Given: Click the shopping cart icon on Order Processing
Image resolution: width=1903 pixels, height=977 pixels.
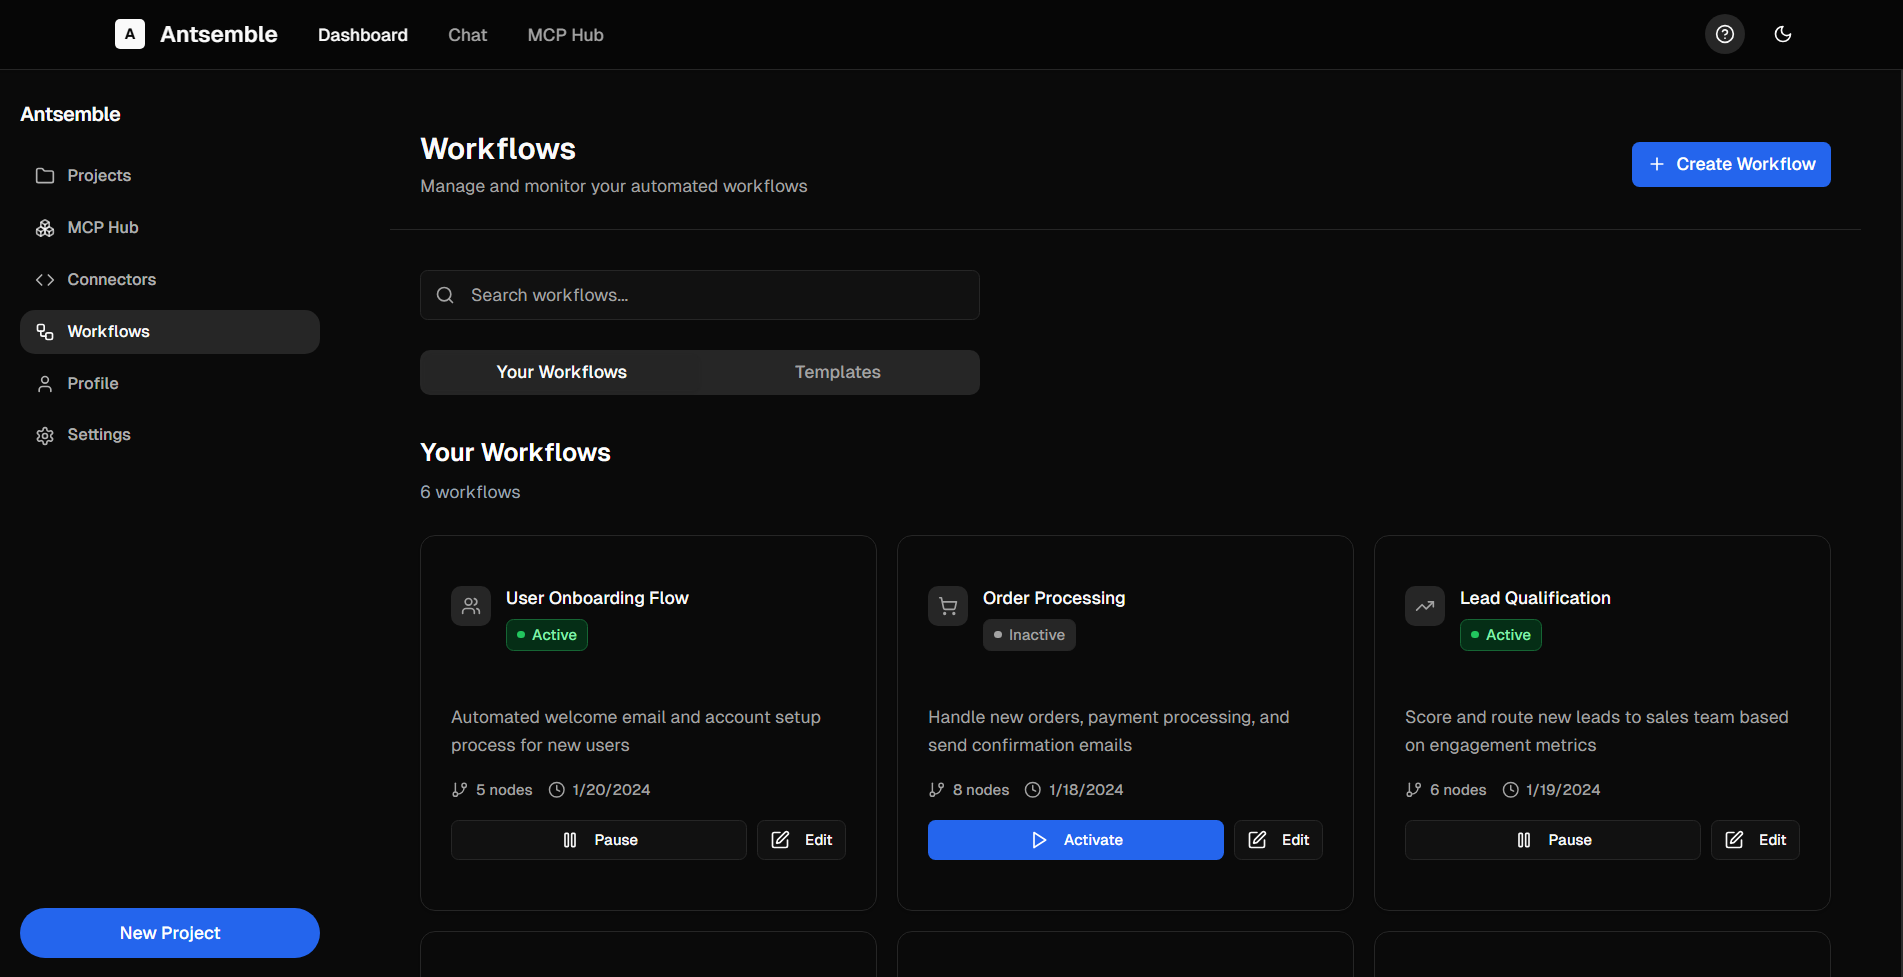Looking at the screenshot, I should click(947, 605).
